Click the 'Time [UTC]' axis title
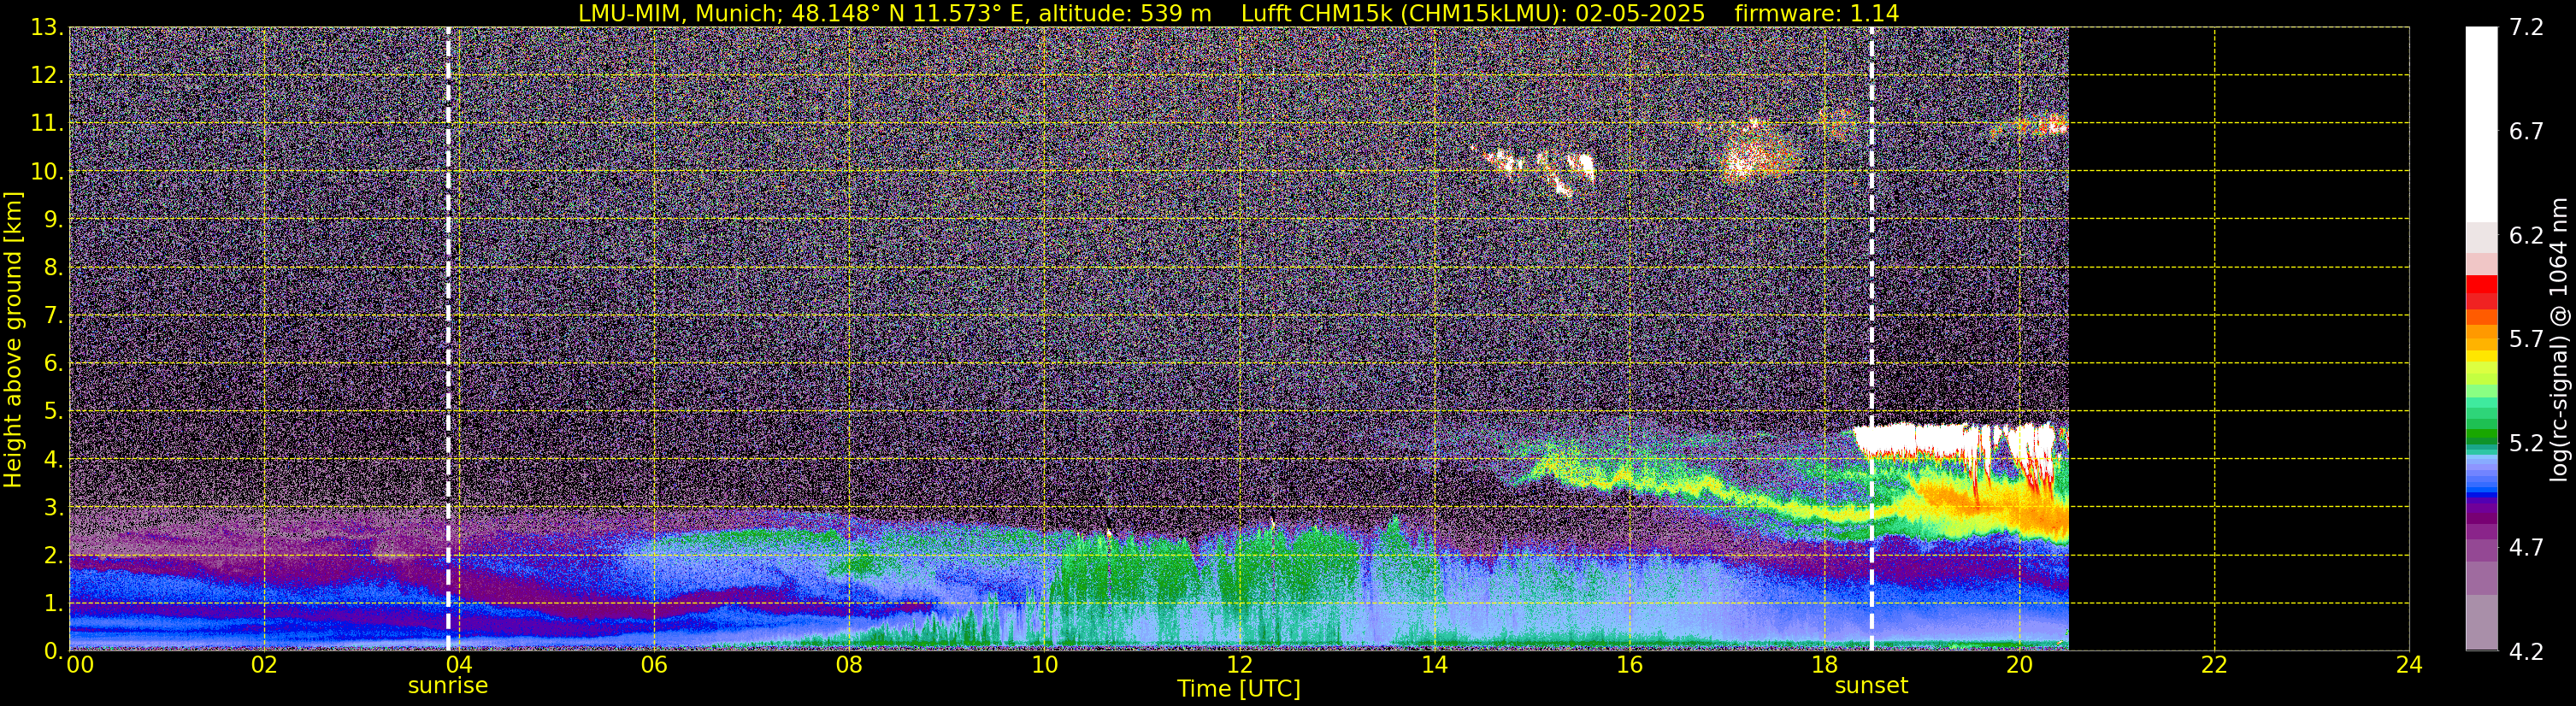Image resolution: width=2576 pixels, height=706 pixels. [x=1239, y=689]
